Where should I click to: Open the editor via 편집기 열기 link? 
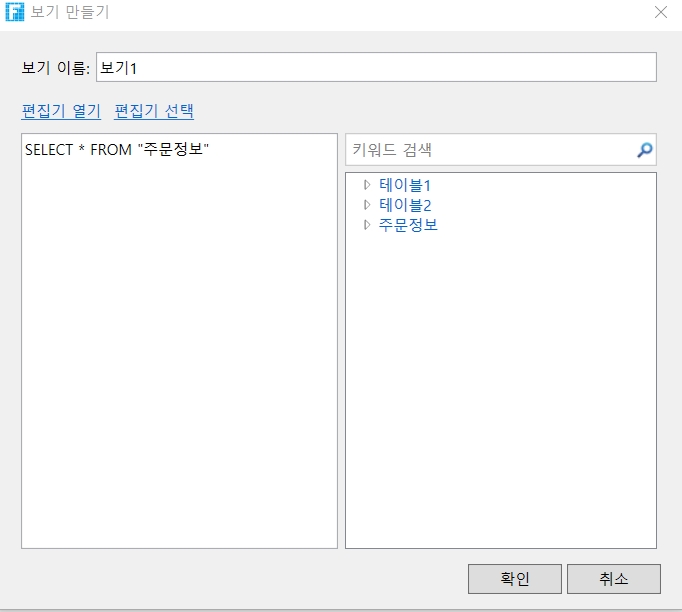point(61,111)
